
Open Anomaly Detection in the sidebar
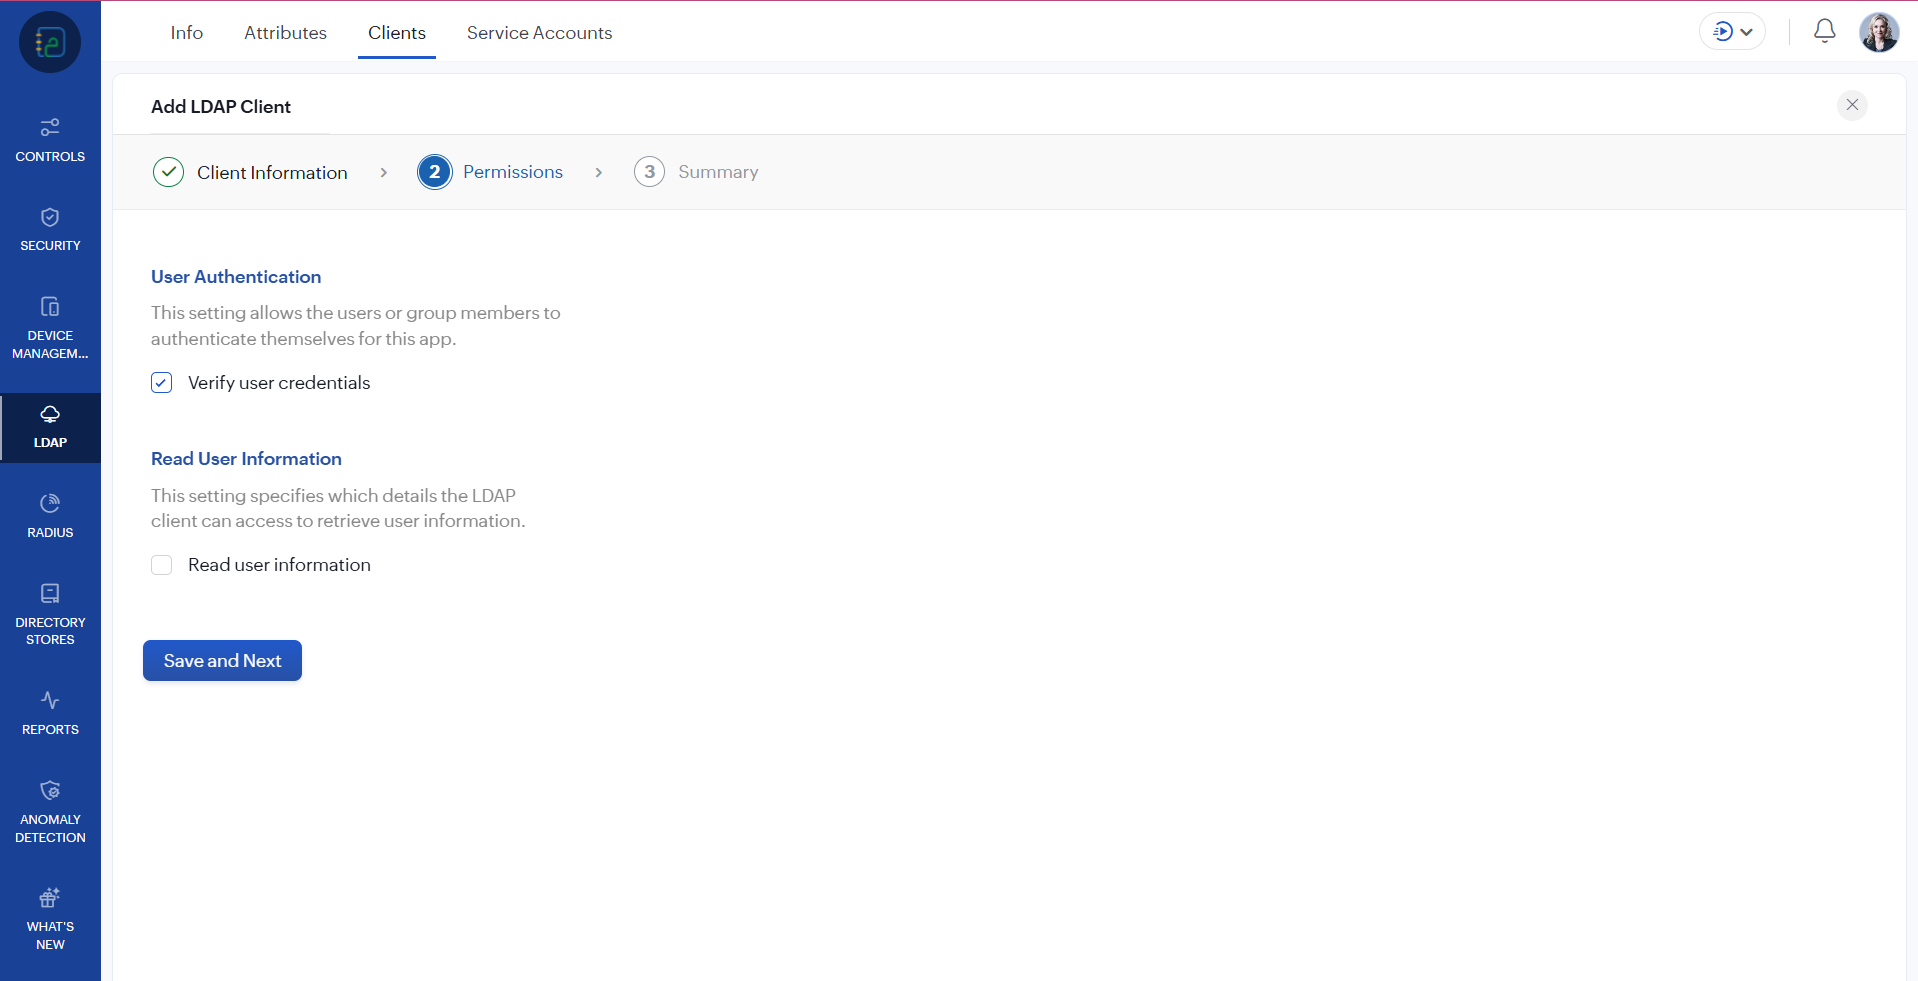click(50, 813)
